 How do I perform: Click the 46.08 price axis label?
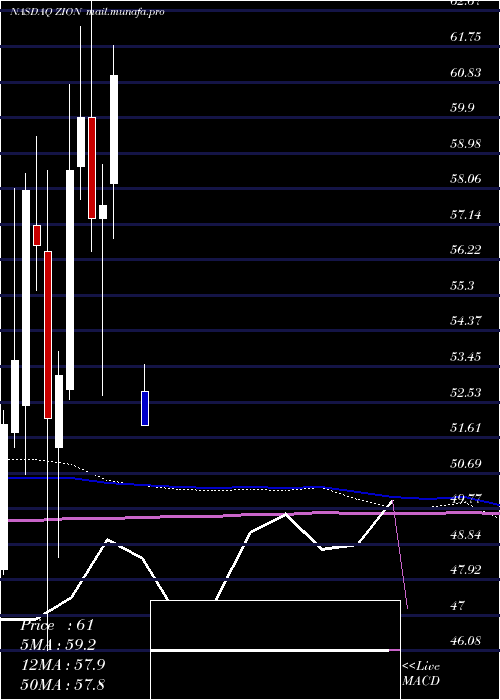pyautogui.click(x=466, y=641)
